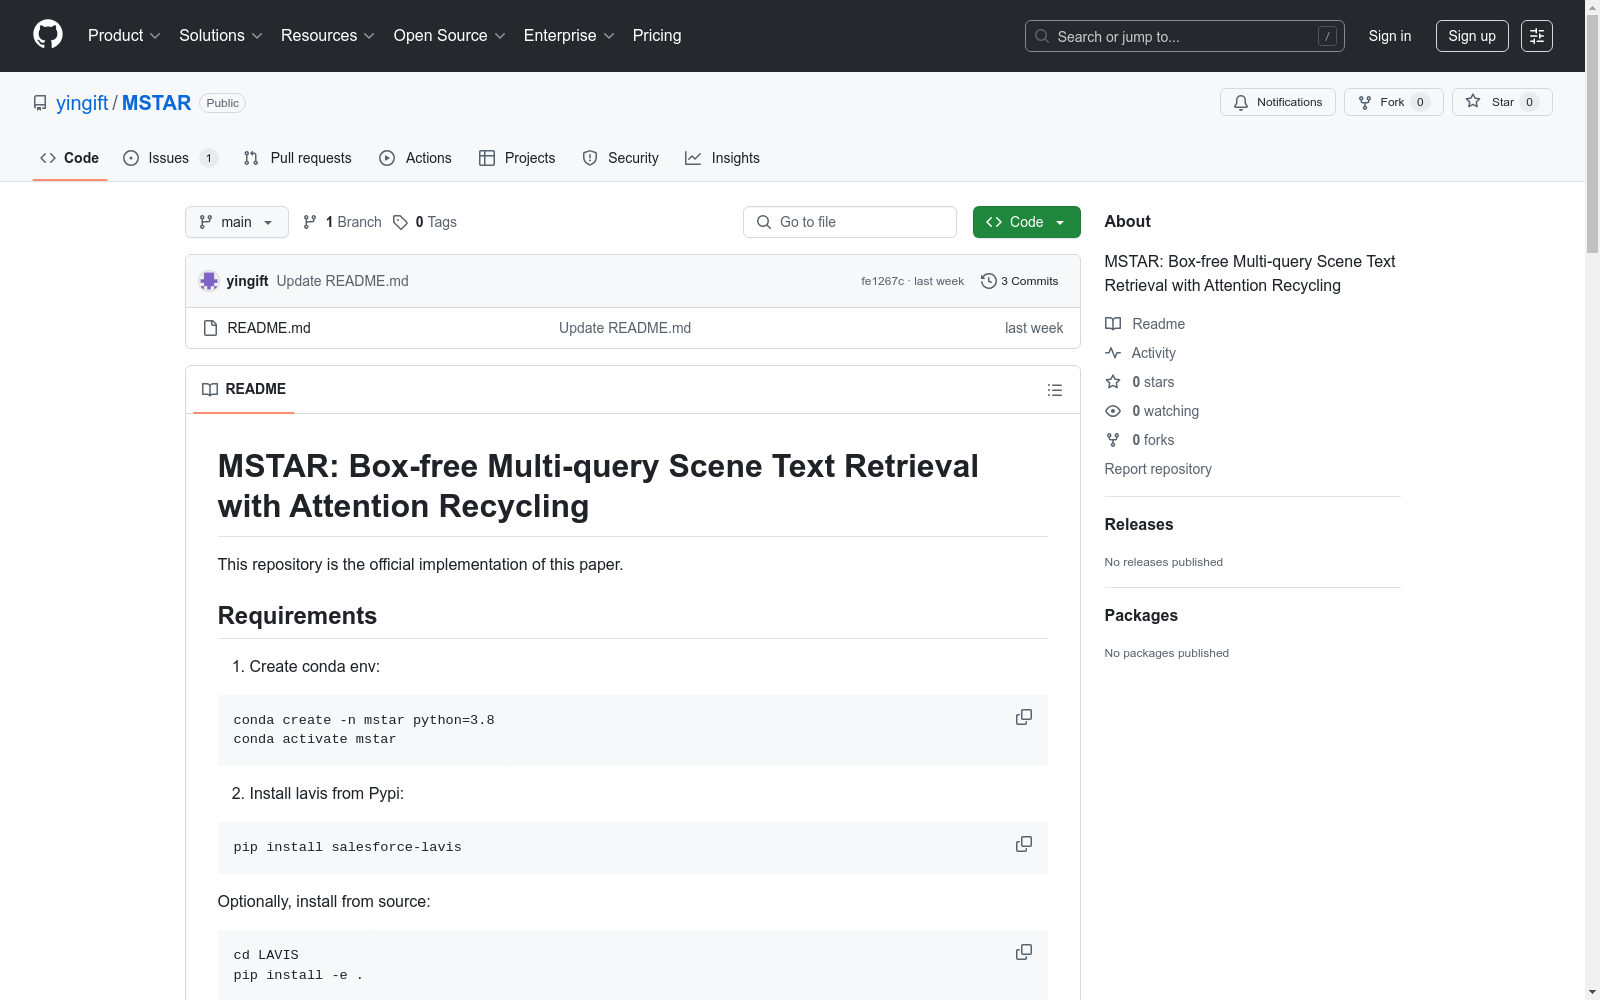Open the GitHub homepage logo
Screen dimensions: 1600x1000
(x=48, y=35)
